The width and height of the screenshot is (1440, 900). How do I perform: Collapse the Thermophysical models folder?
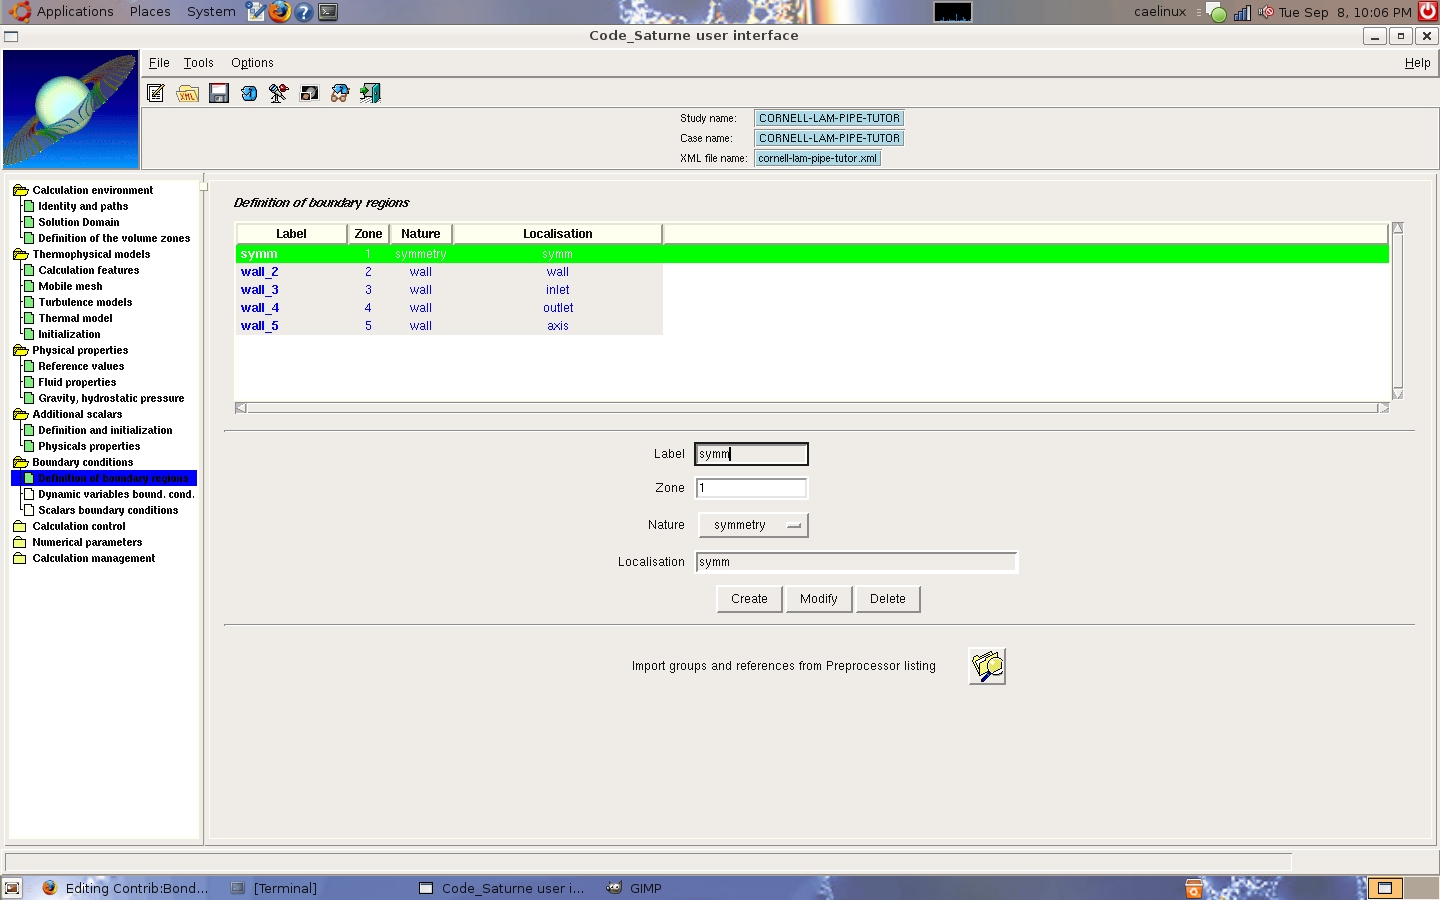click(20, 254)
